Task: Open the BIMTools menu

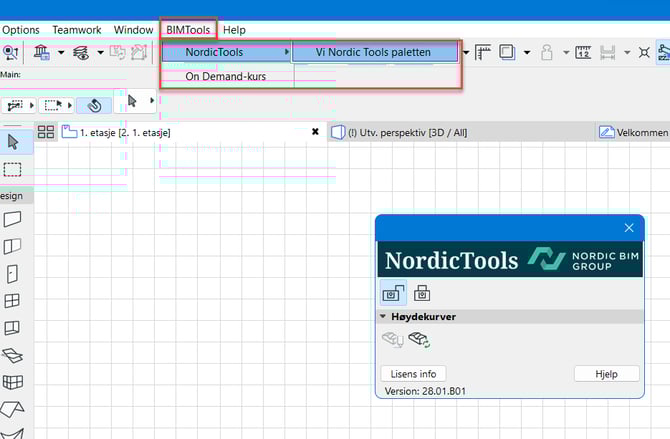Action: 188,30
